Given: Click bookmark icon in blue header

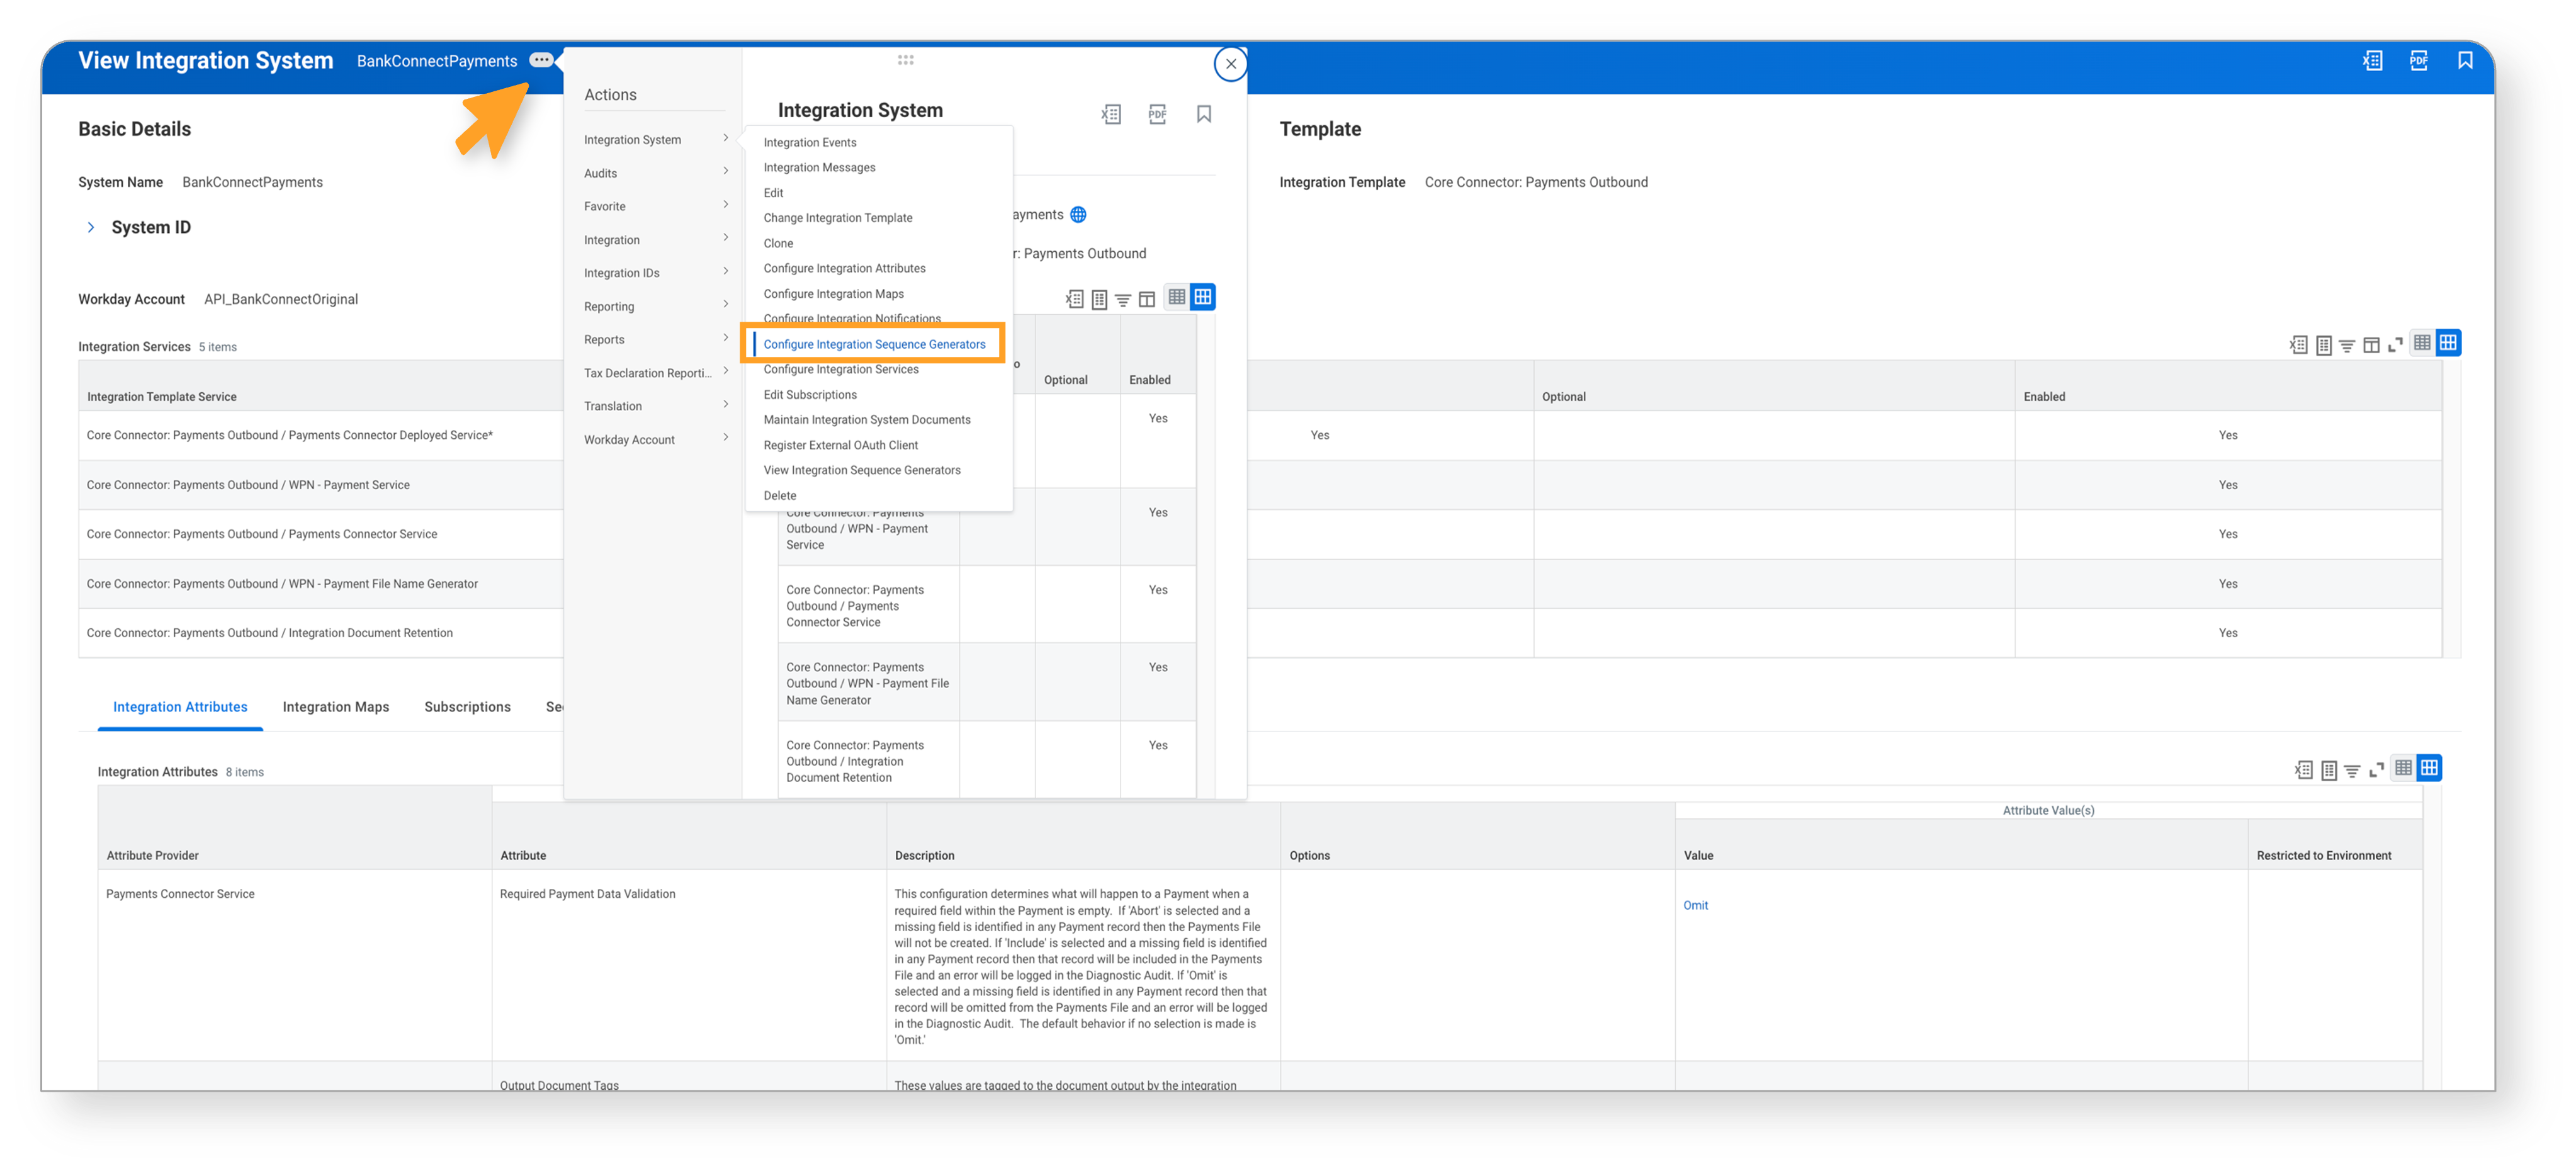Looking at the screenshot, I should click(2465, 61).
